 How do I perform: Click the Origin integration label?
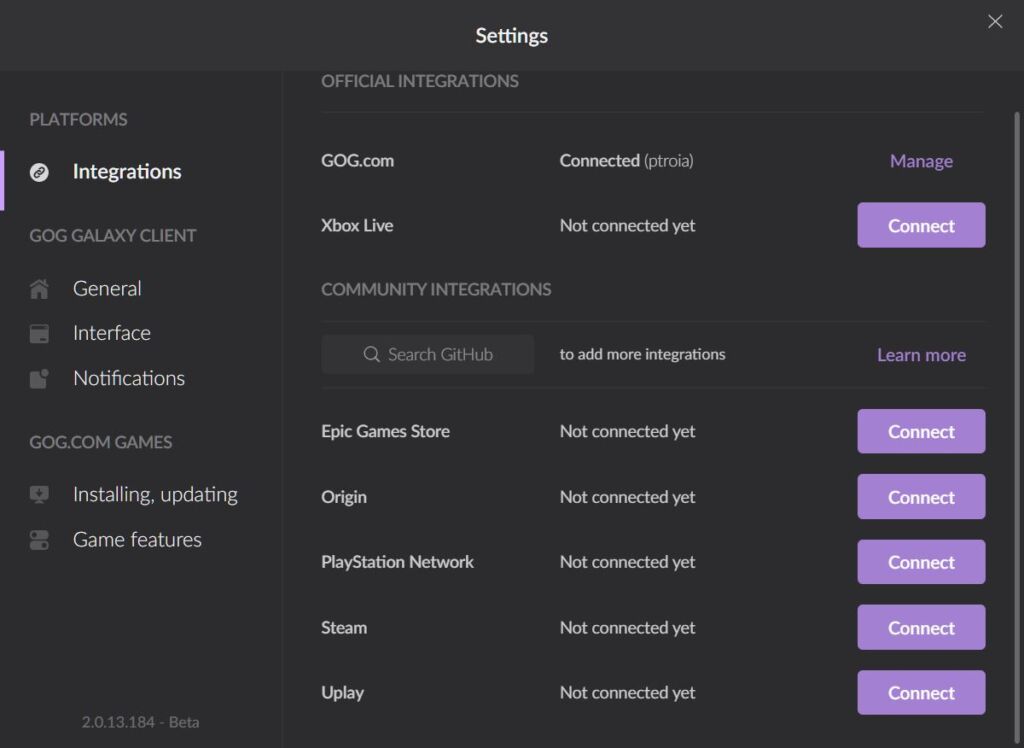coord(344,497)
